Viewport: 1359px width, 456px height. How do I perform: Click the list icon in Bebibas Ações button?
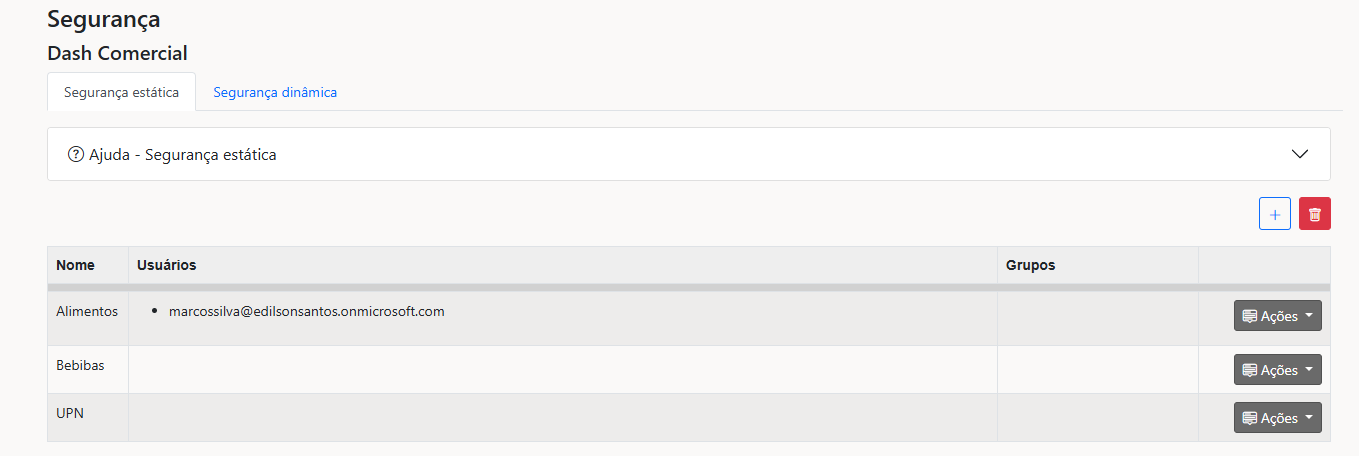[x=1249, y=370]
